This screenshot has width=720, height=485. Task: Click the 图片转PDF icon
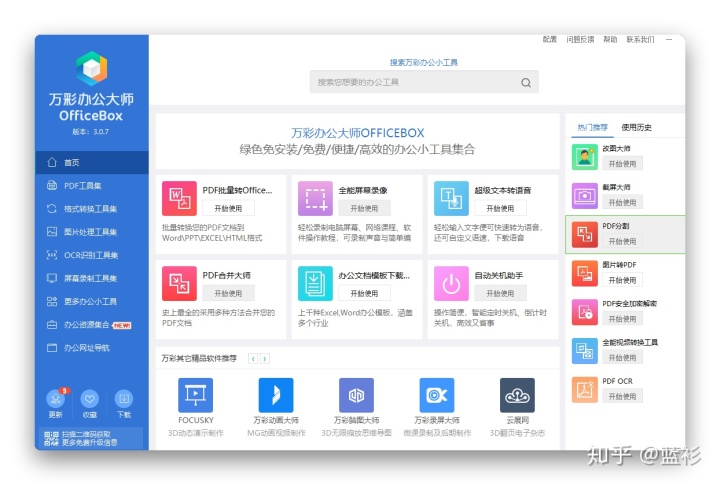click(585, 273)
